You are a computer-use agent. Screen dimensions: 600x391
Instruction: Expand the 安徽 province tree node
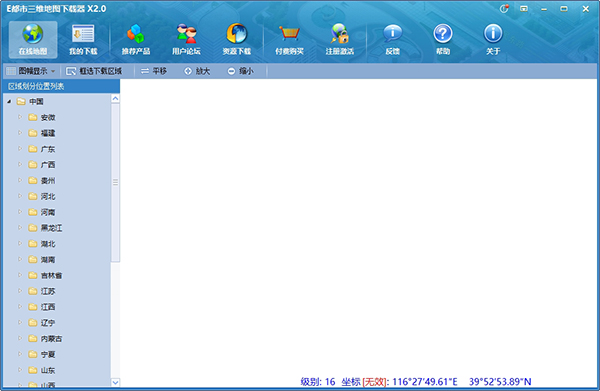[20, 117]
